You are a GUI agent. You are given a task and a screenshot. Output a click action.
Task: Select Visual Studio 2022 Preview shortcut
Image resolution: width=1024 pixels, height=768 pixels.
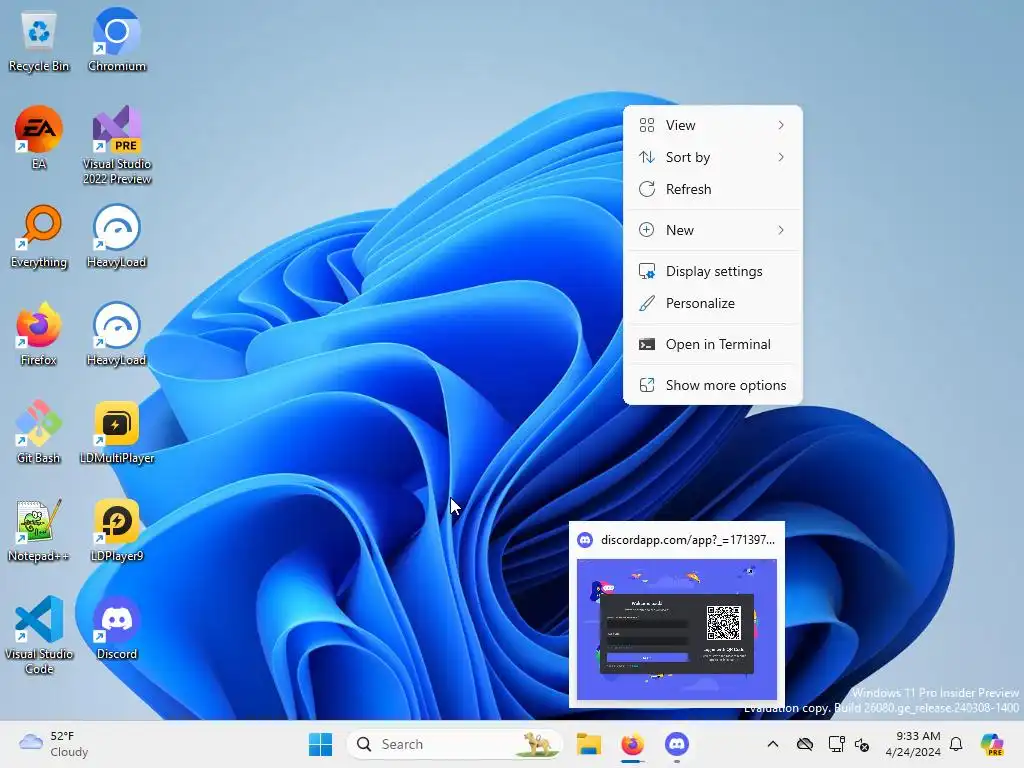pyautogui.click(x=117, y=145)
